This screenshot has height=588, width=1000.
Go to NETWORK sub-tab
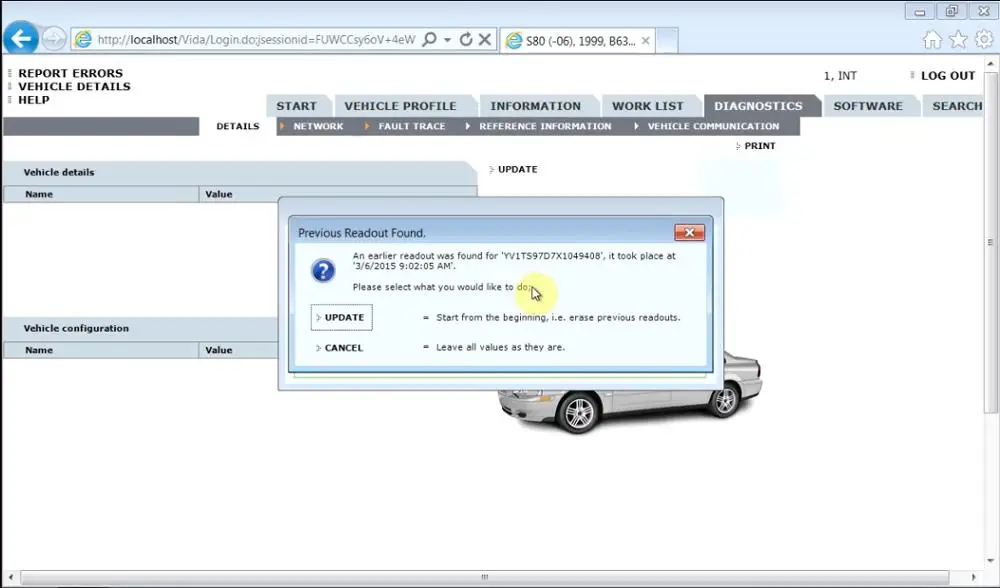(x=318, y=126)
